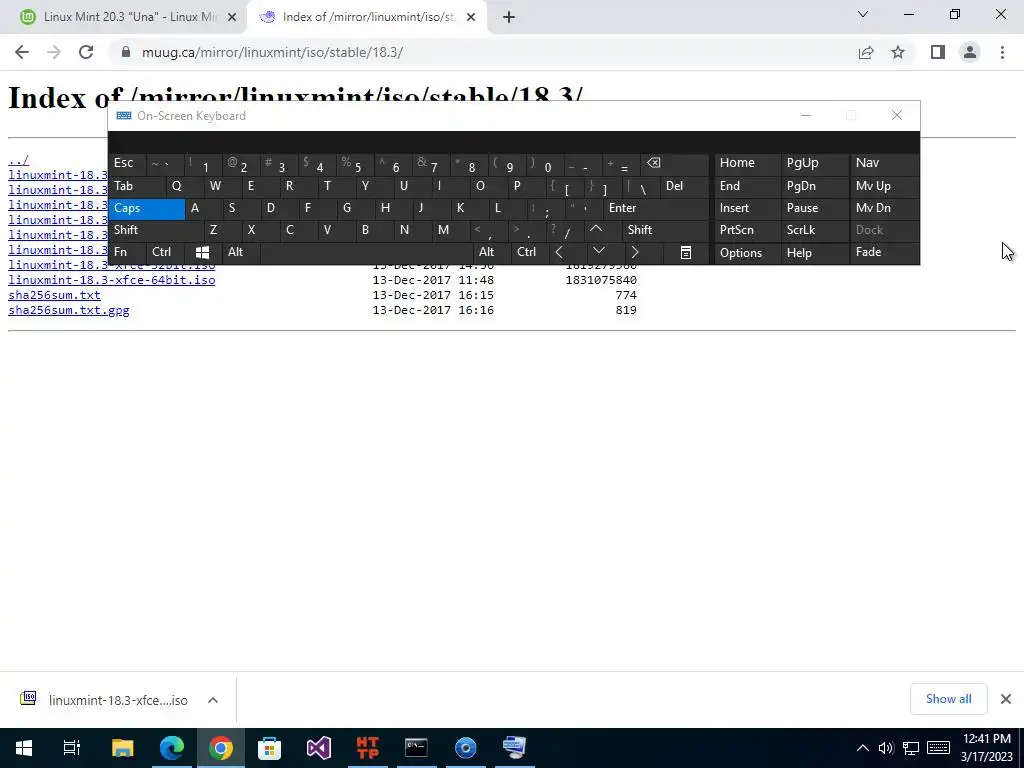The image size is (1024, 768).
Task: Close the Index of mirror tab
Action: pos(471,17)
